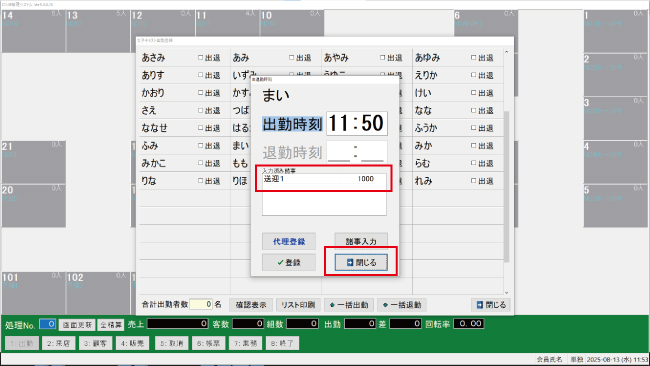Tick the 出退 checkbox for ふうか
The width and height of the screenshot is (650, 366).
(x=473, y=128)
